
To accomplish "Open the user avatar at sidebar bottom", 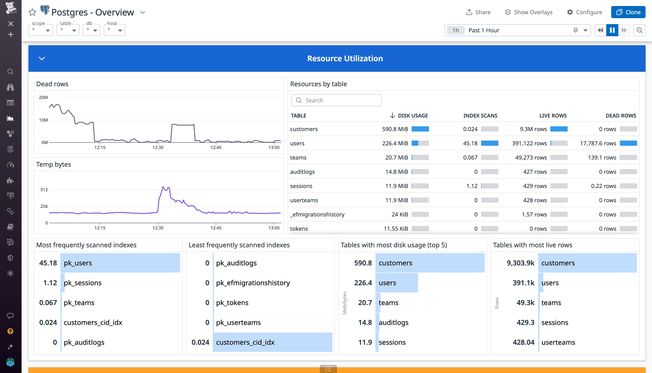I will [x=10, y=362].
